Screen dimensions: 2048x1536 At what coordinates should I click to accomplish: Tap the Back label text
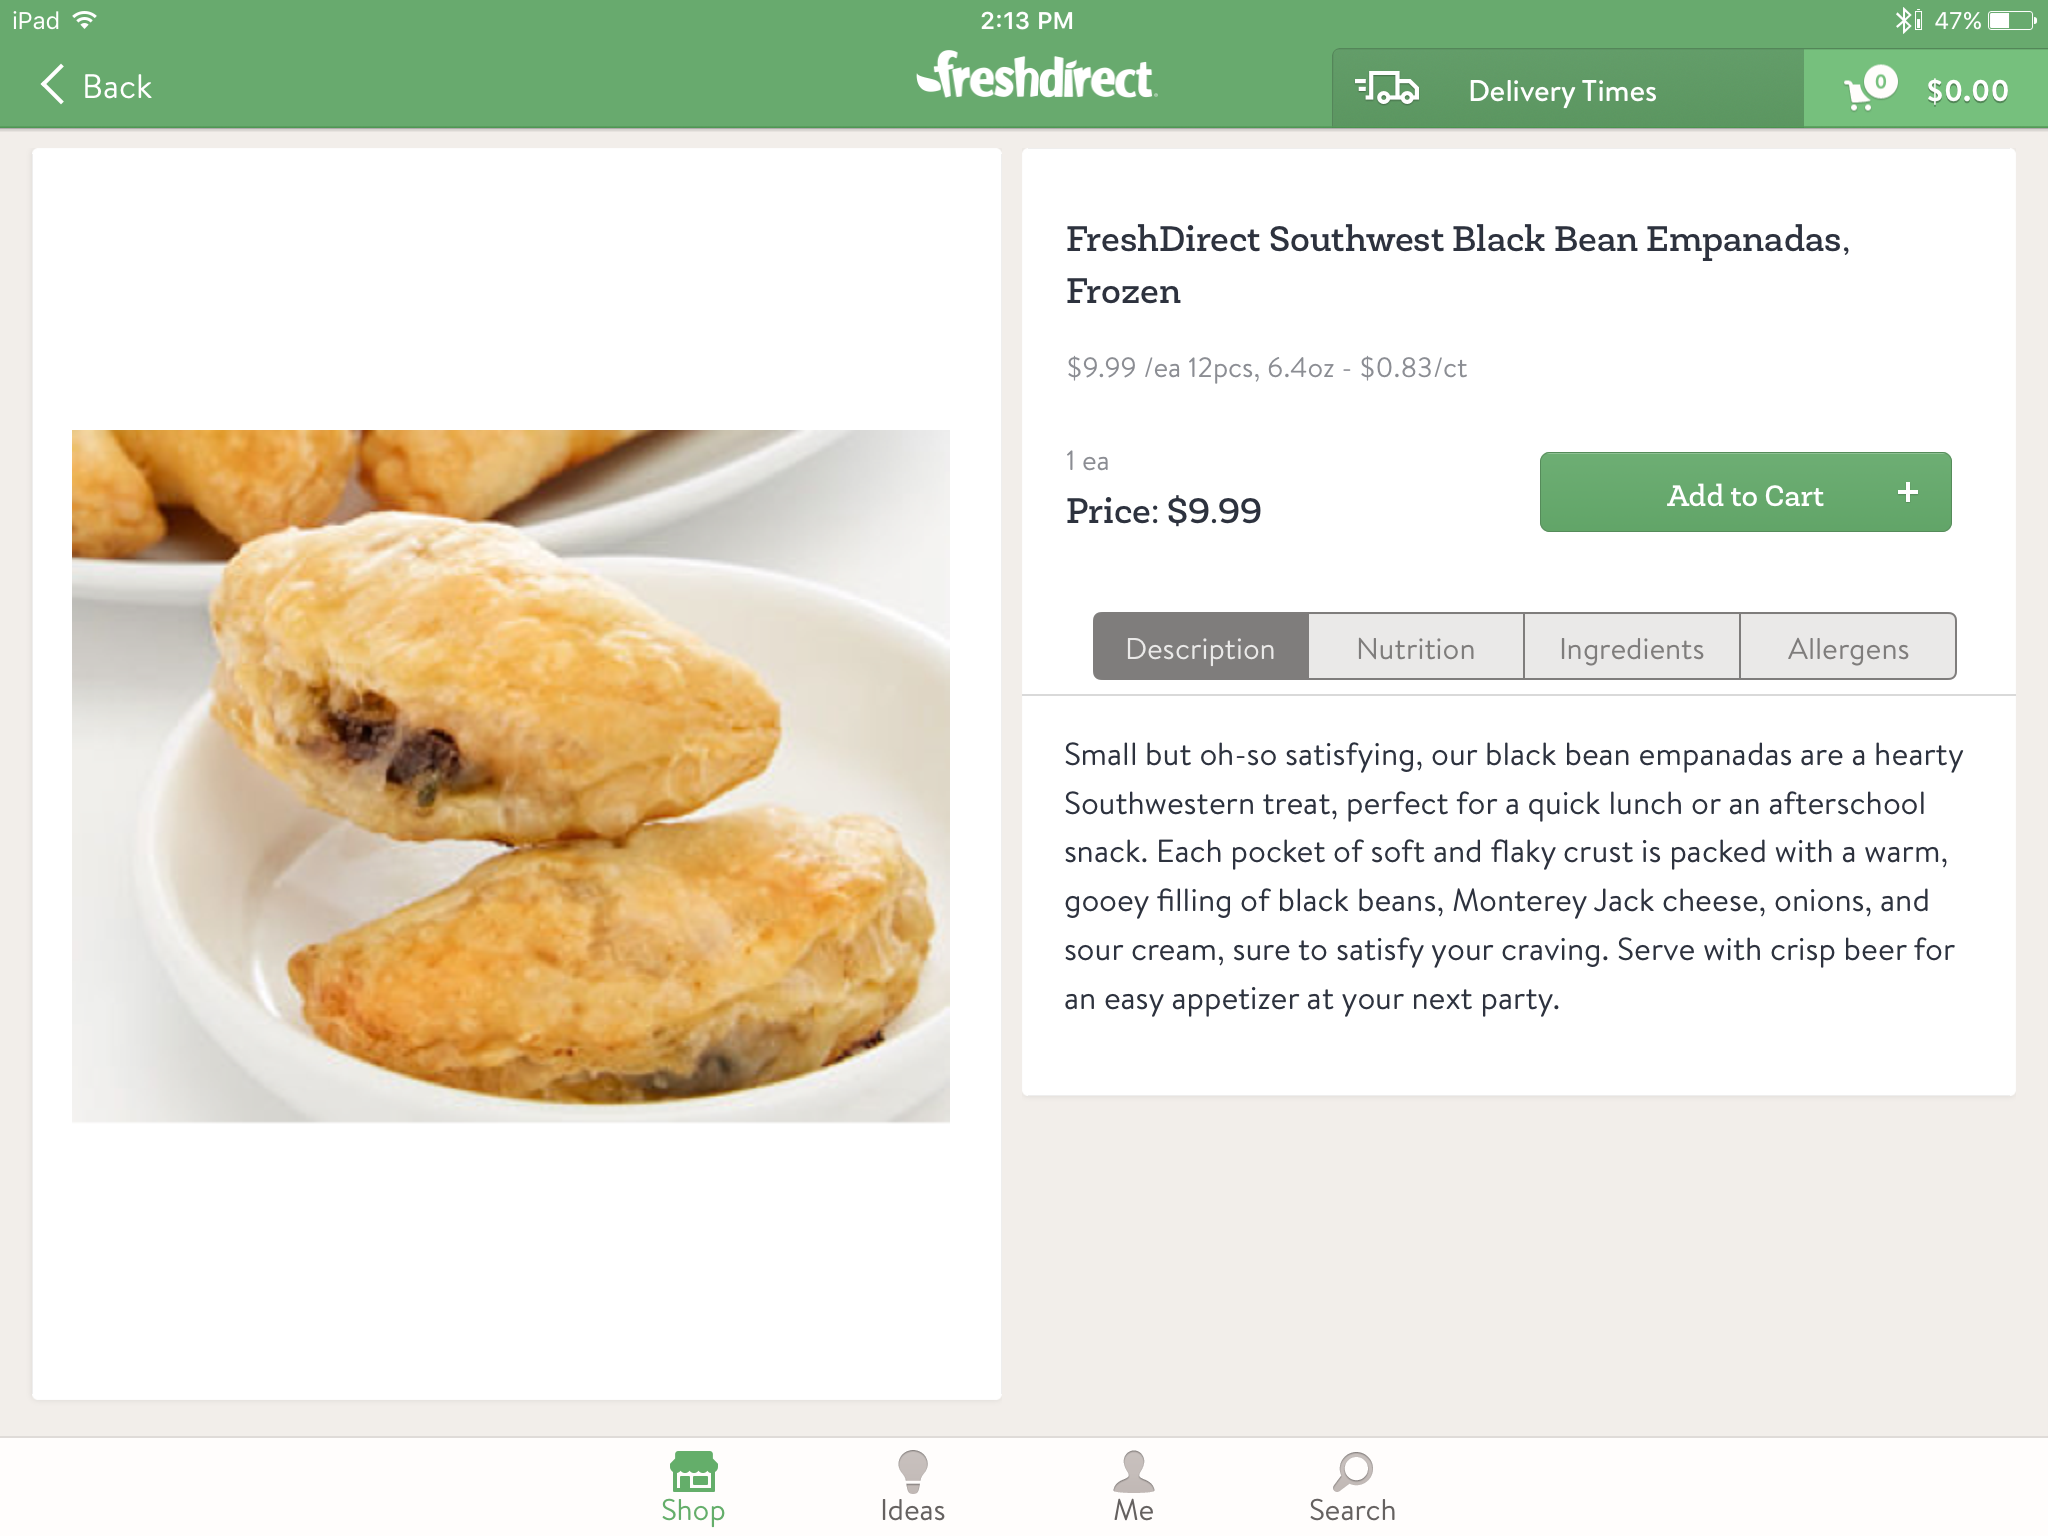(117, 87)
